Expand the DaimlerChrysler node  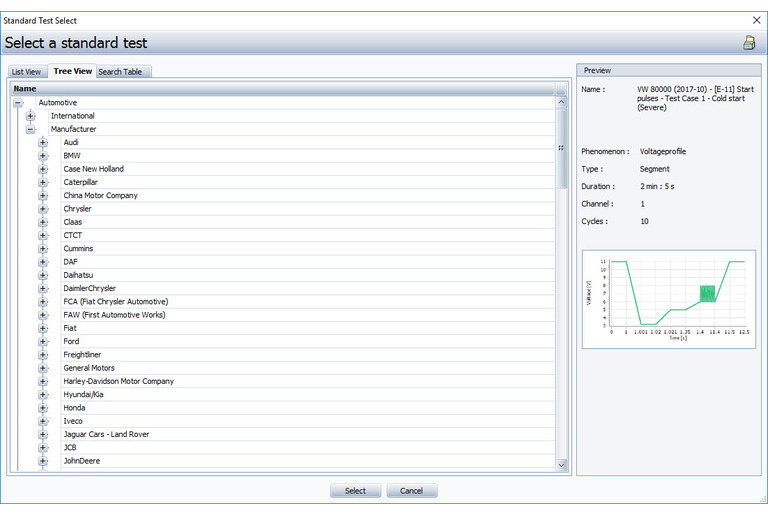pyautogui.click(x=43, y=288)
